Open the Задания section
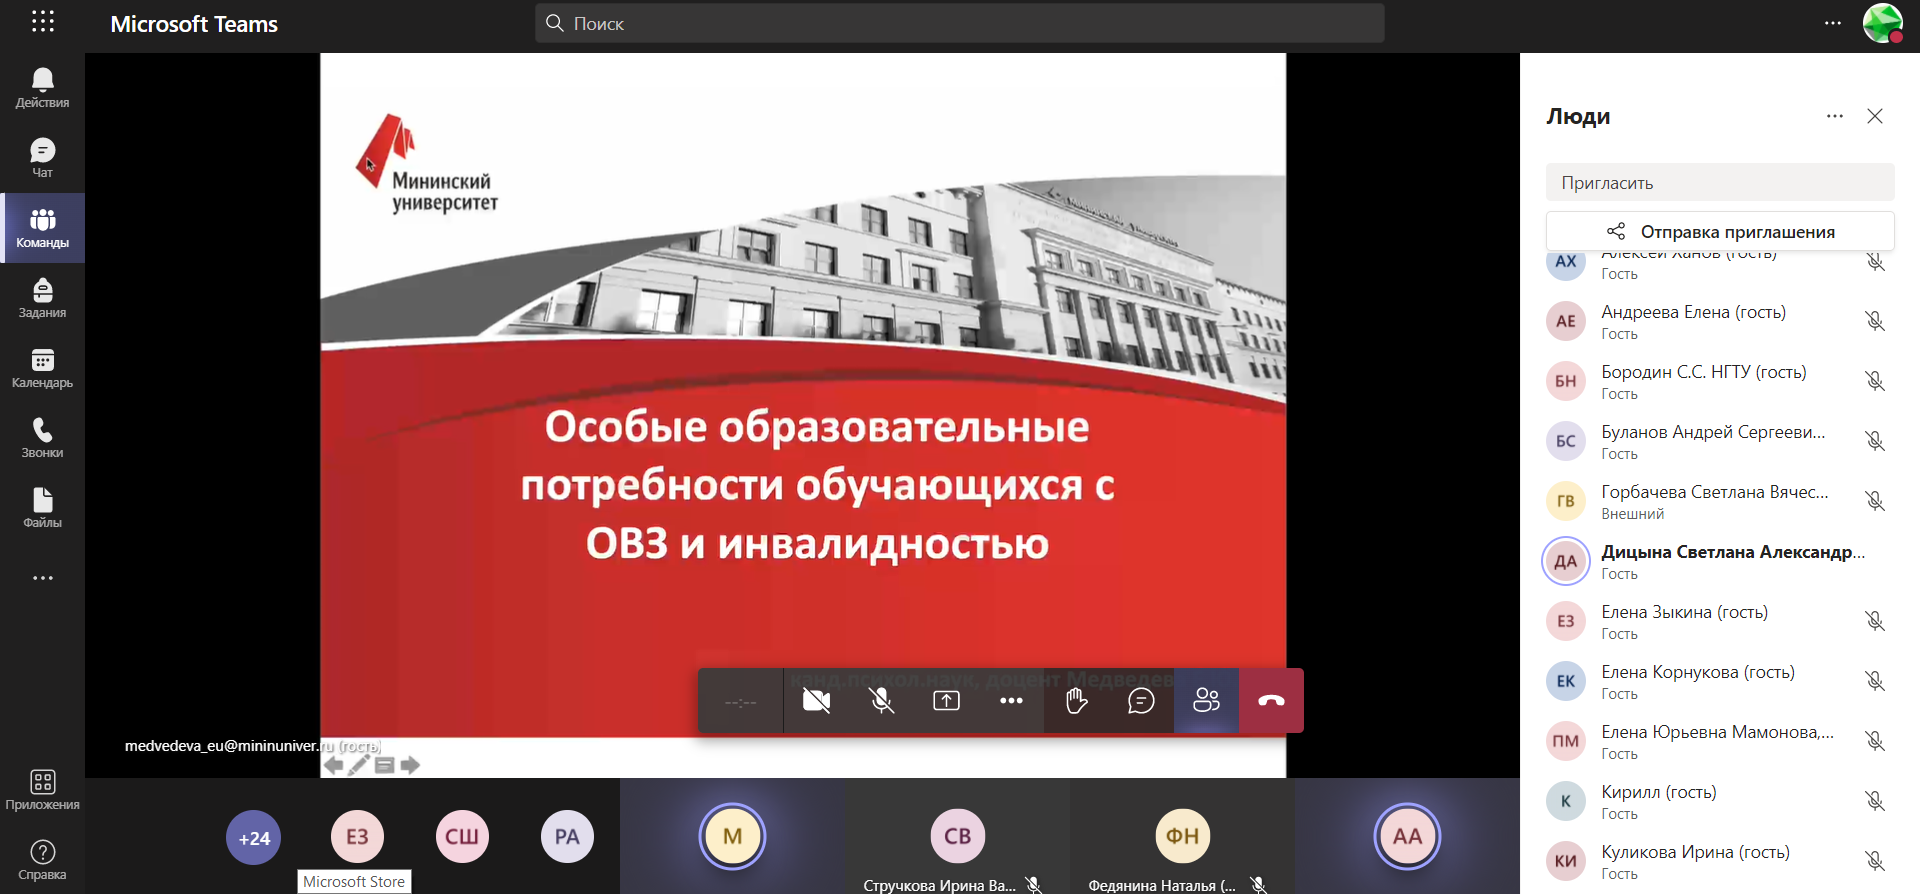This screenshot has height=894, width=1920. pyautogui.click(x=42, y=298)
